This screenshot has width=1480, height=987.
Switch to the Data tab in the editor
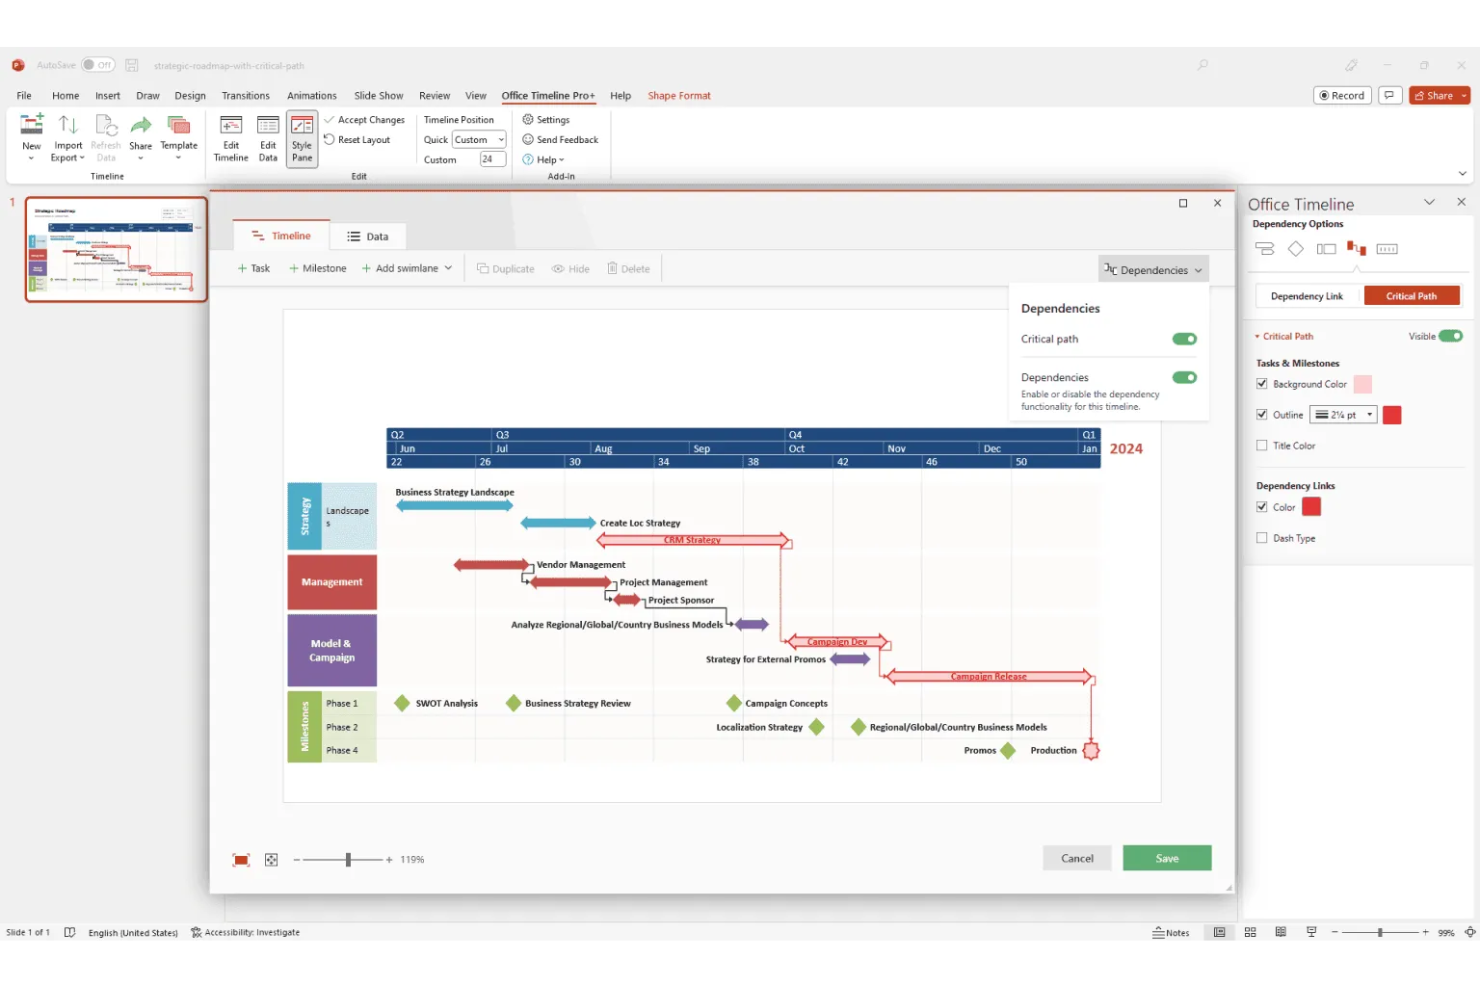(368, 235)
